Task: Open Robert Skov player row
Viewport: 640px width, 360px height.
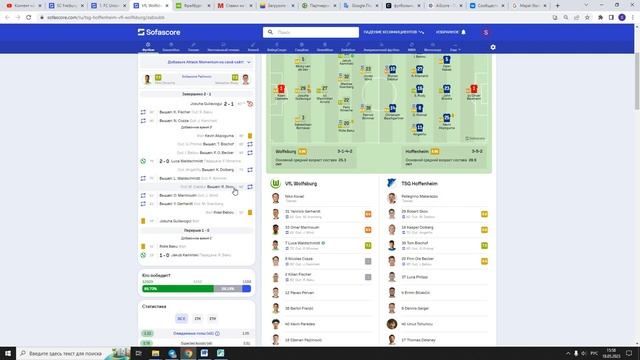Action: coord(438,214)
